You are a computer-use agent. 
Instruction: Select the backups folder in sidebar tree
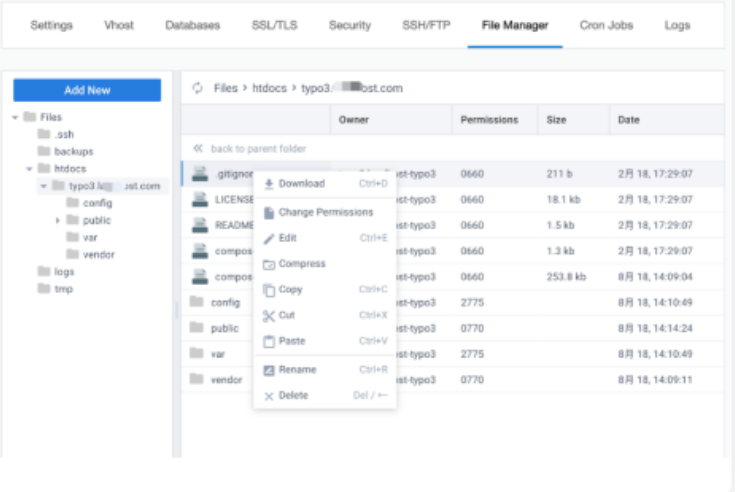(73, 152)
